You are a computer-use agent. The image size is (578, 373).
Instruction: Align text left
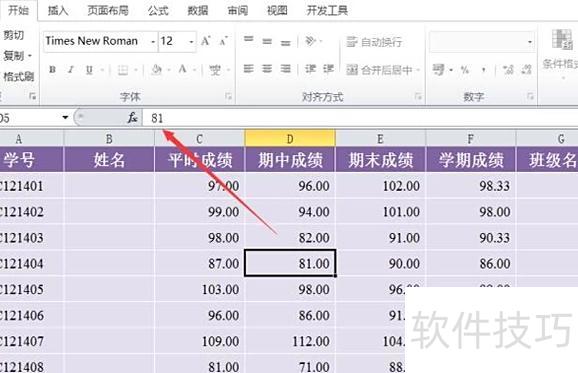pyautogui.click(x=248, y=69)
